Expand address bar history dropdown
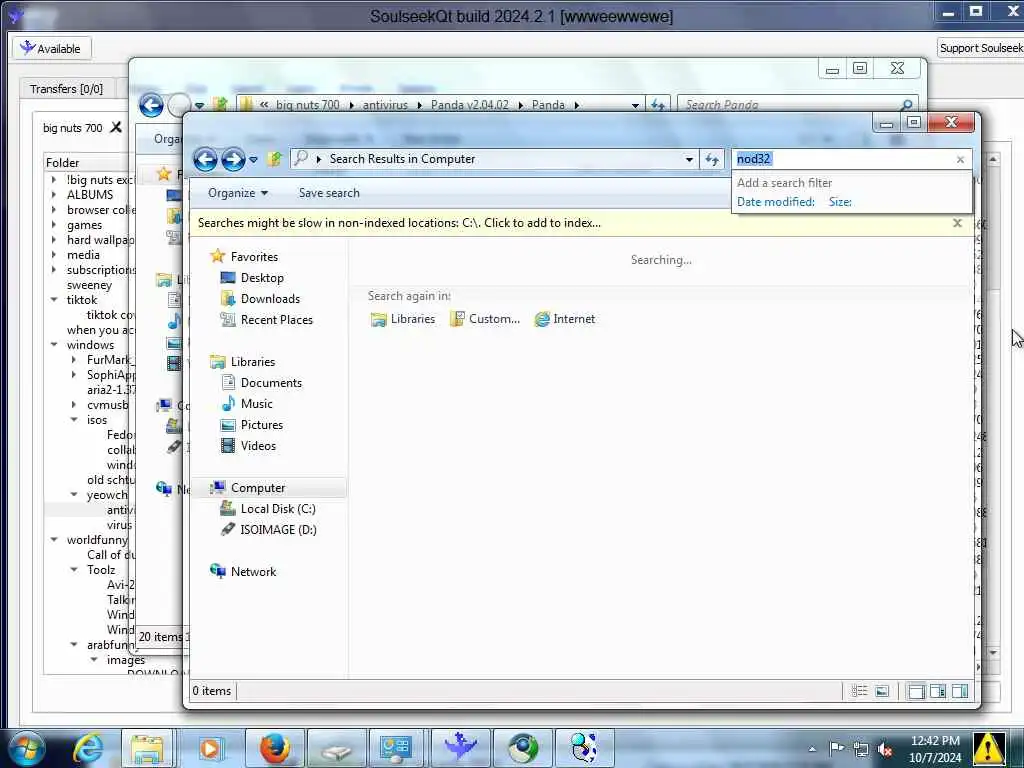This screenshot has height=768, width=1024. pos(689,159)
